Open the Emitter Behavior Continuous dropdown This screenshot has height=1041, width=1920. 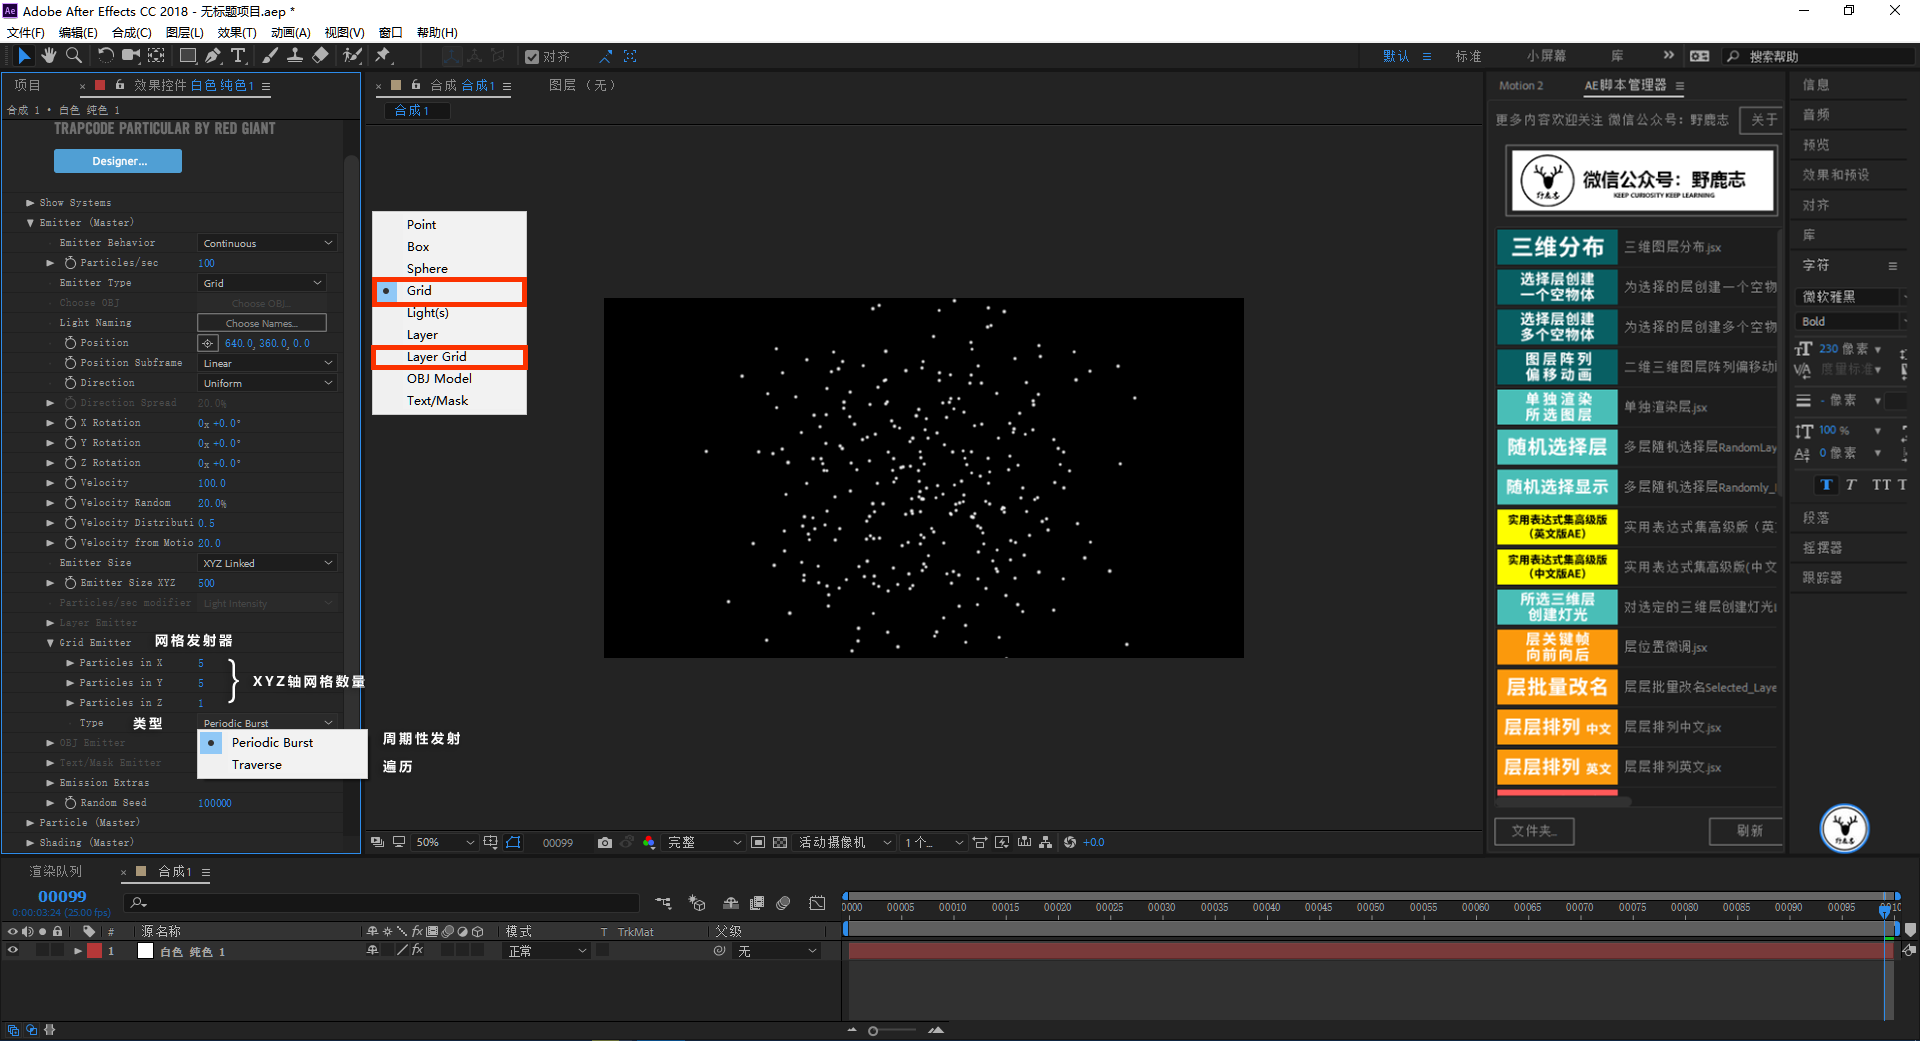267,243
